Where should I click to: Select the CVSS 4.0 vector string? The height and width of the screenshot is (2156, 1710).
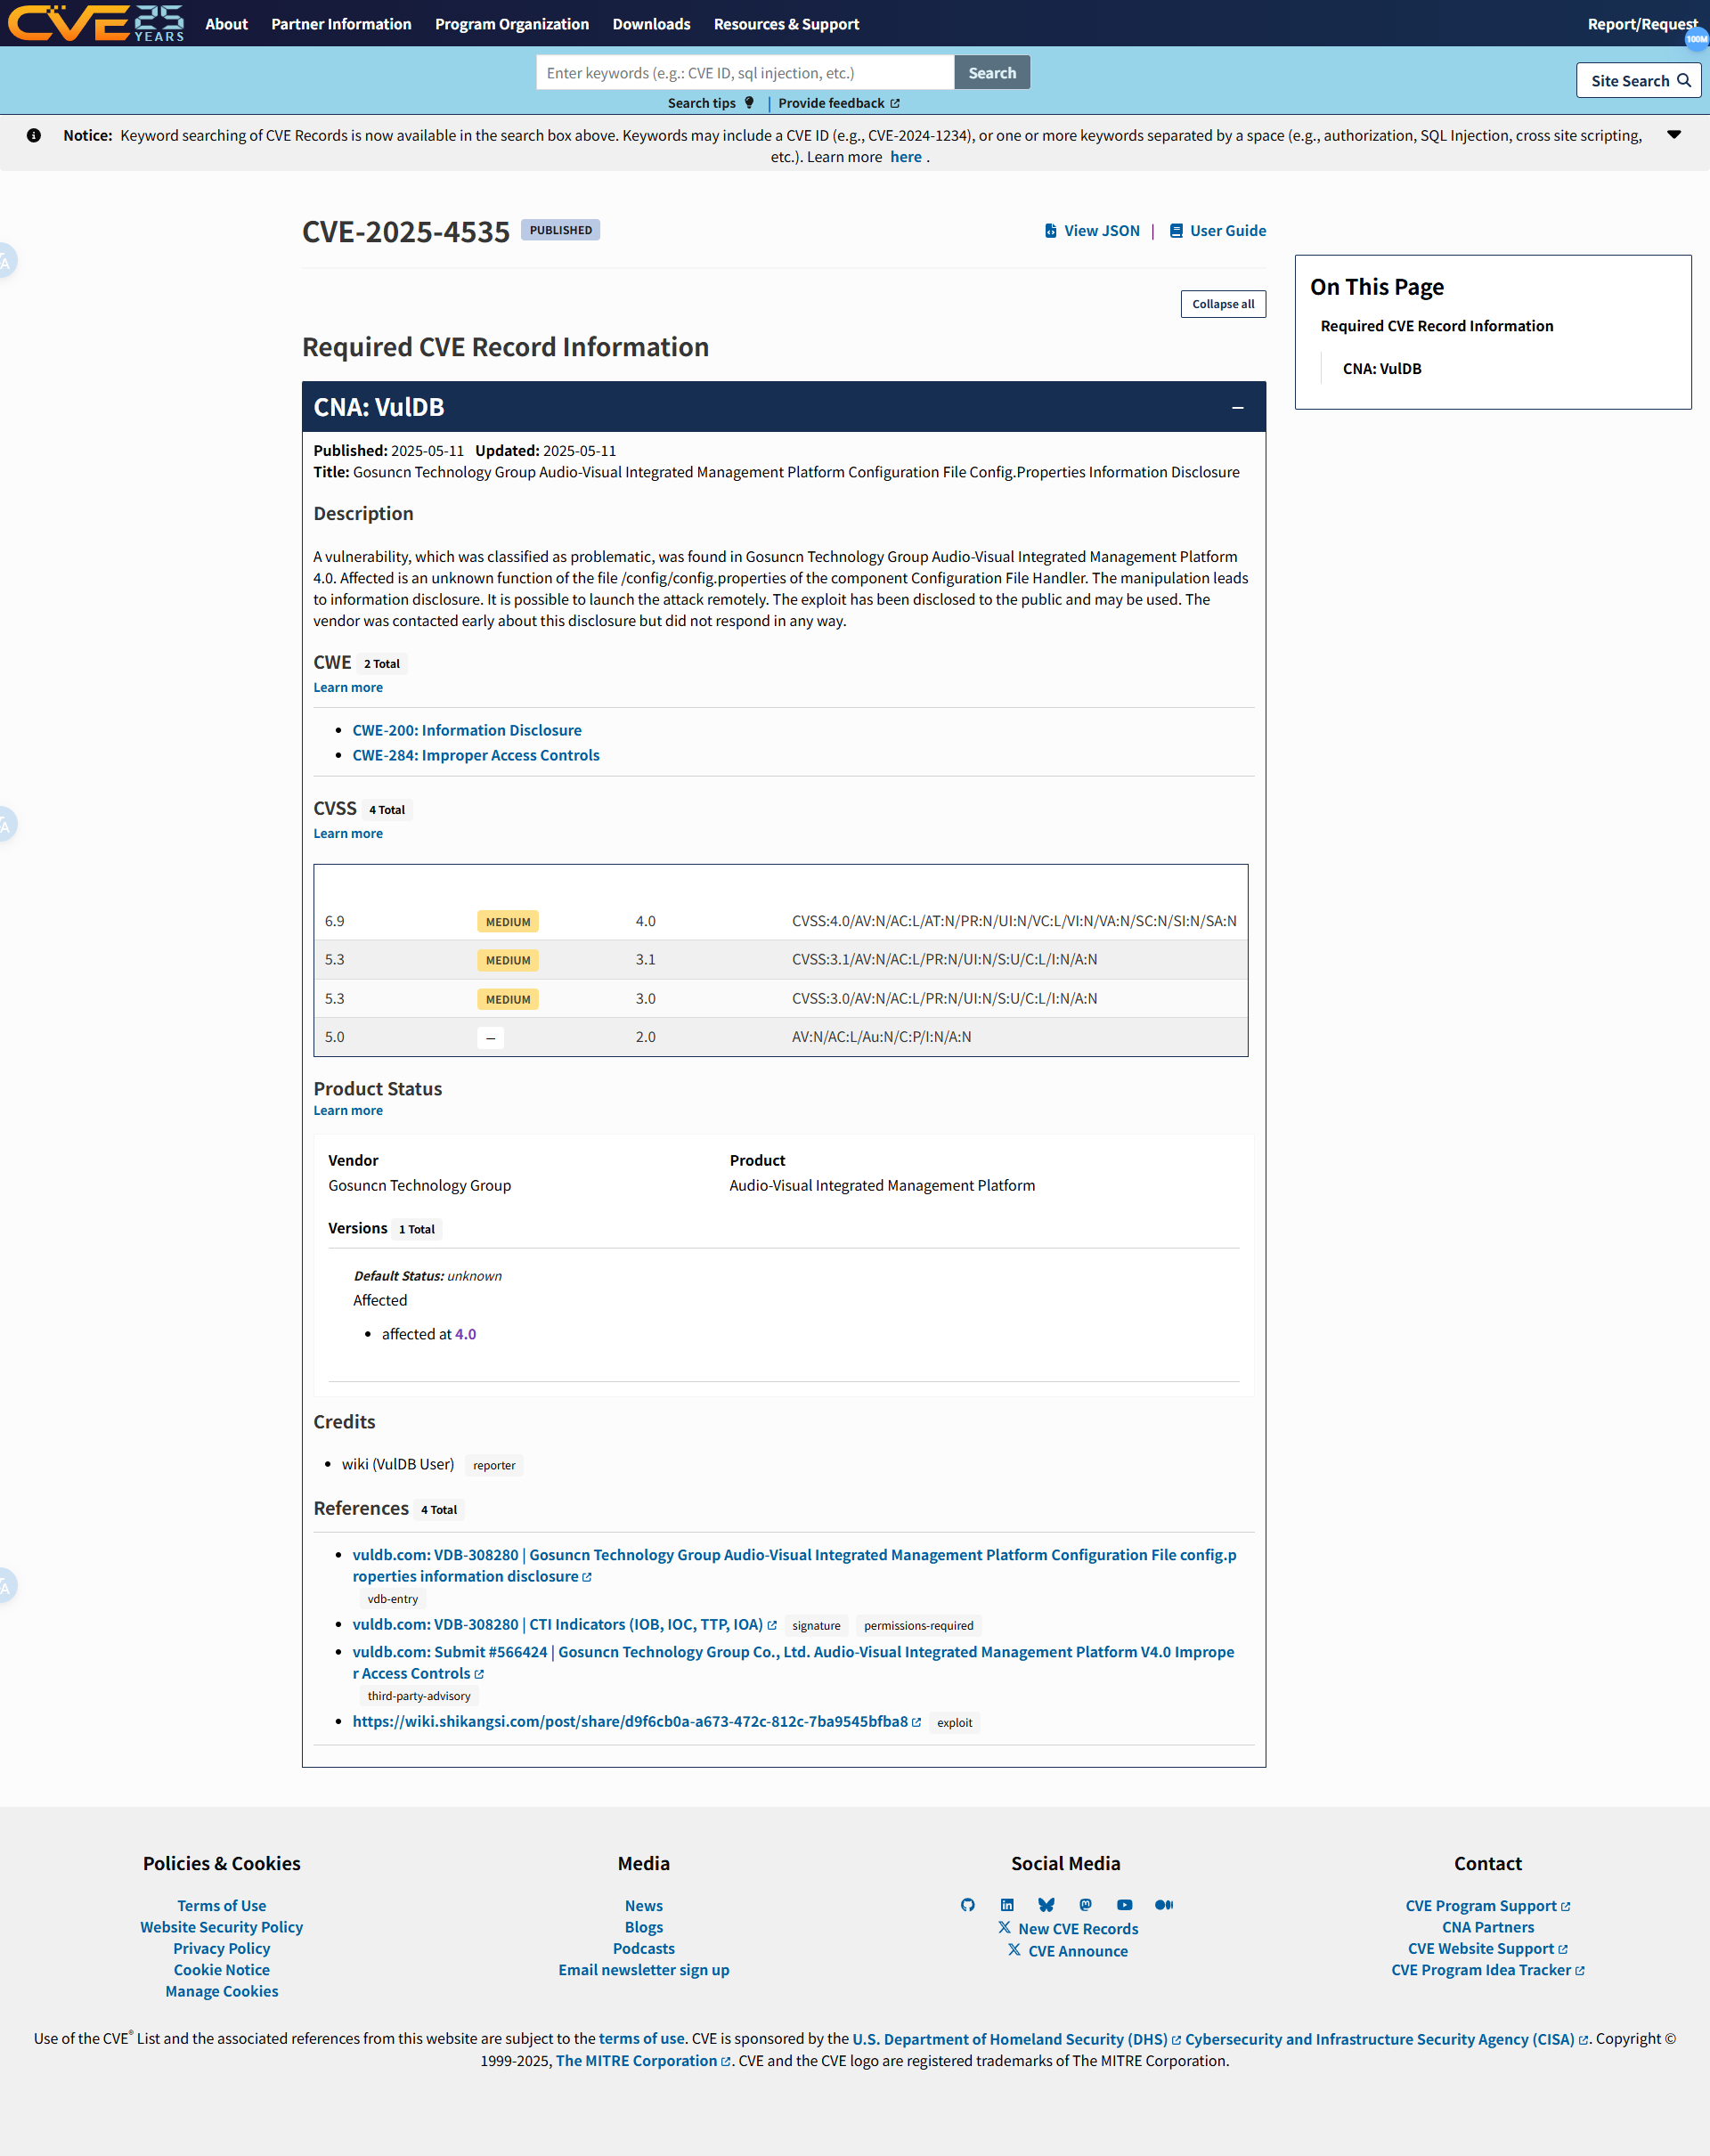1014,920
